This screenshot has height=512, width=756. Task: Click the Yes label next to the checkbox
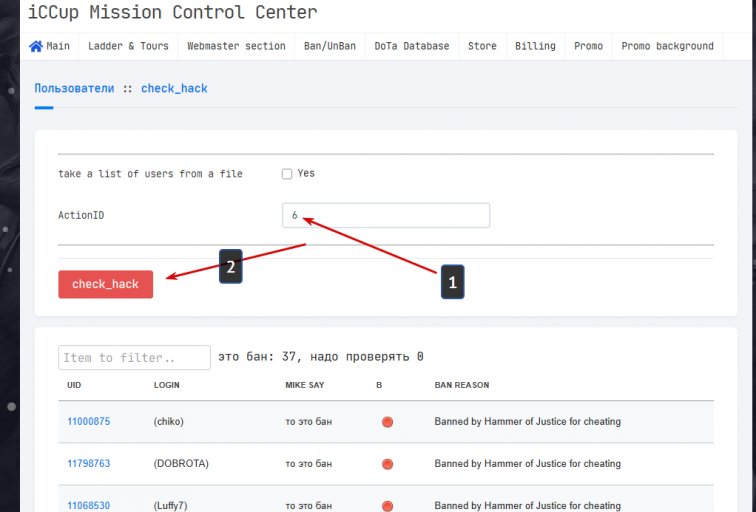[306, 173]
